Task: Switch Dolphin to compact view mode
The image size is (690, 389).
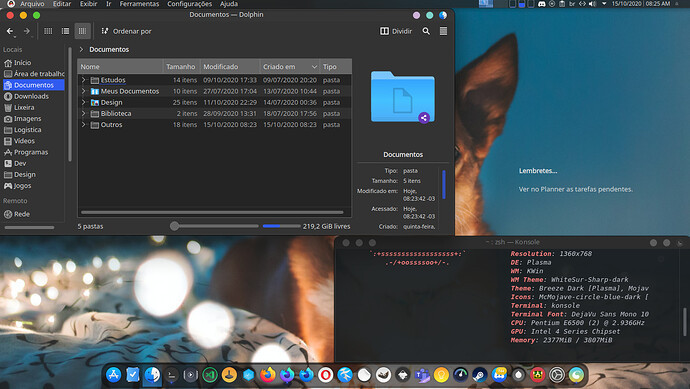Action: click(x=65, y=31)
